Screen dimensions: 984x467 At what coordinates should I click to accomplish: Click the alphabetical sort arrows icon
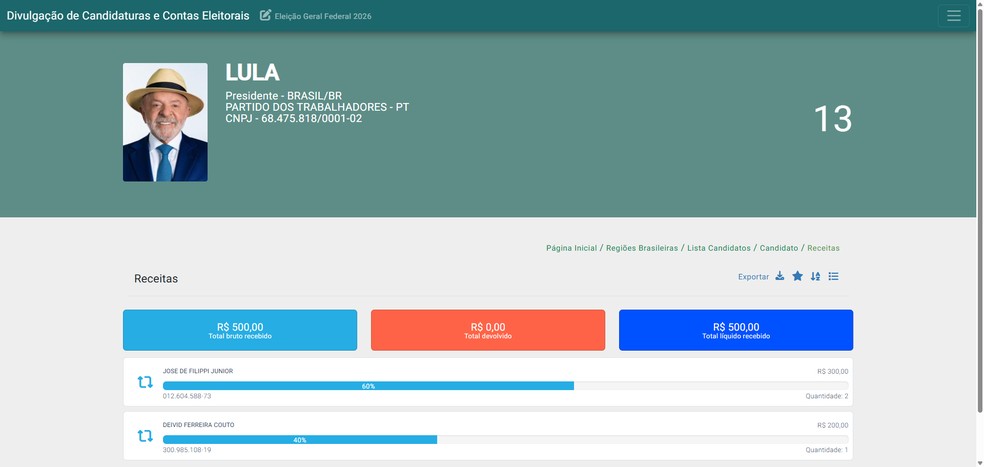click(815, 276)
